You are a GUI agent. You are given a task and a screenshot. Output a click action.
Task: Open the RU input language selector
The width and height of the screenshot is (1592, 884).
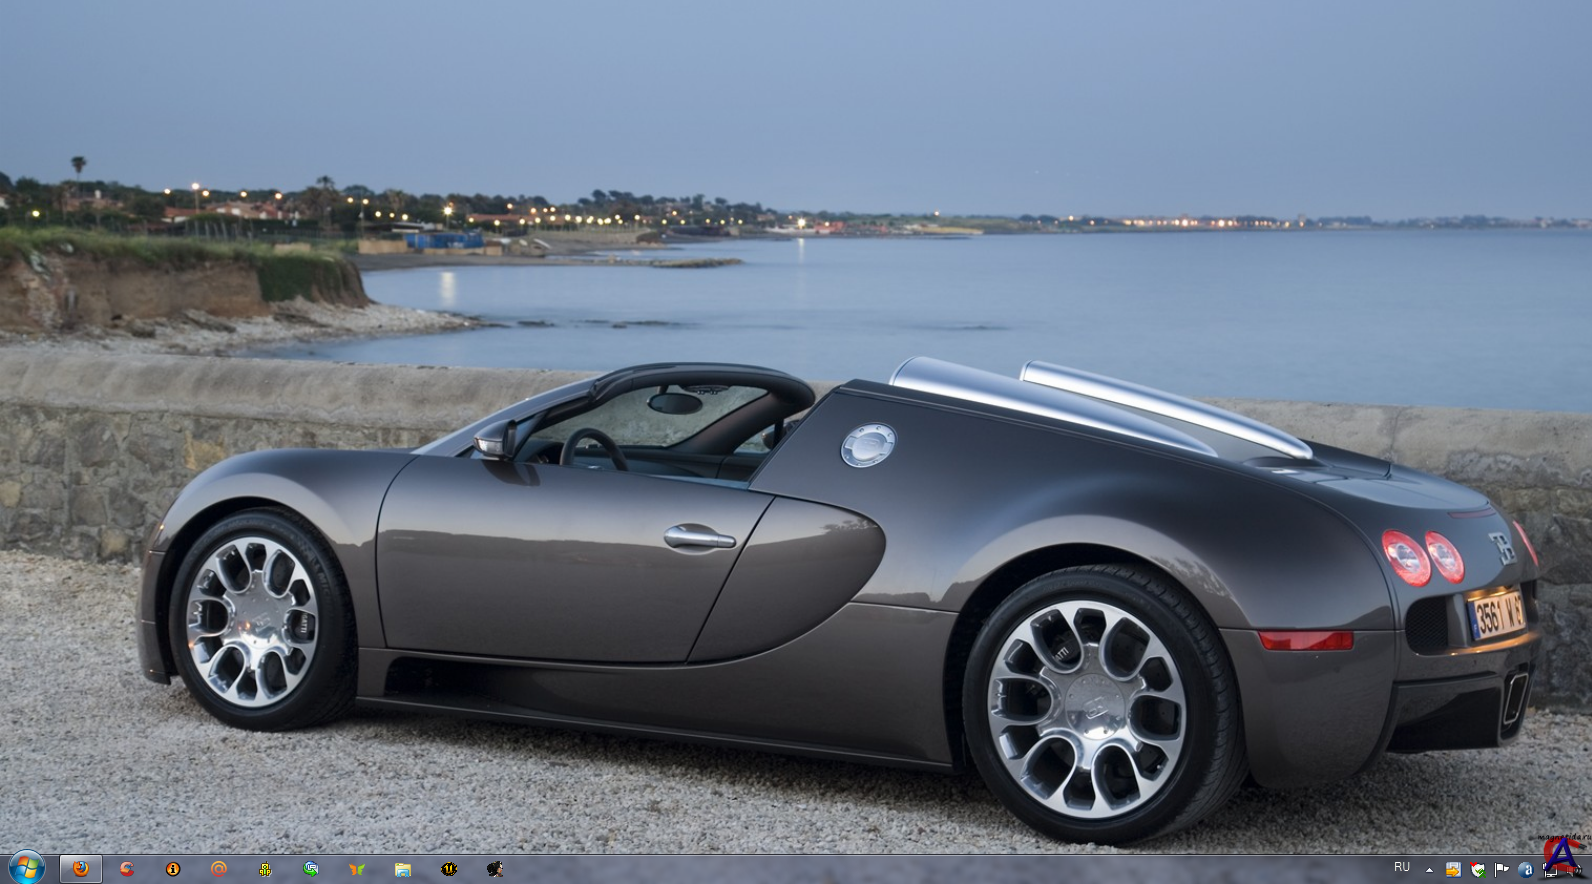point(1402,868)
